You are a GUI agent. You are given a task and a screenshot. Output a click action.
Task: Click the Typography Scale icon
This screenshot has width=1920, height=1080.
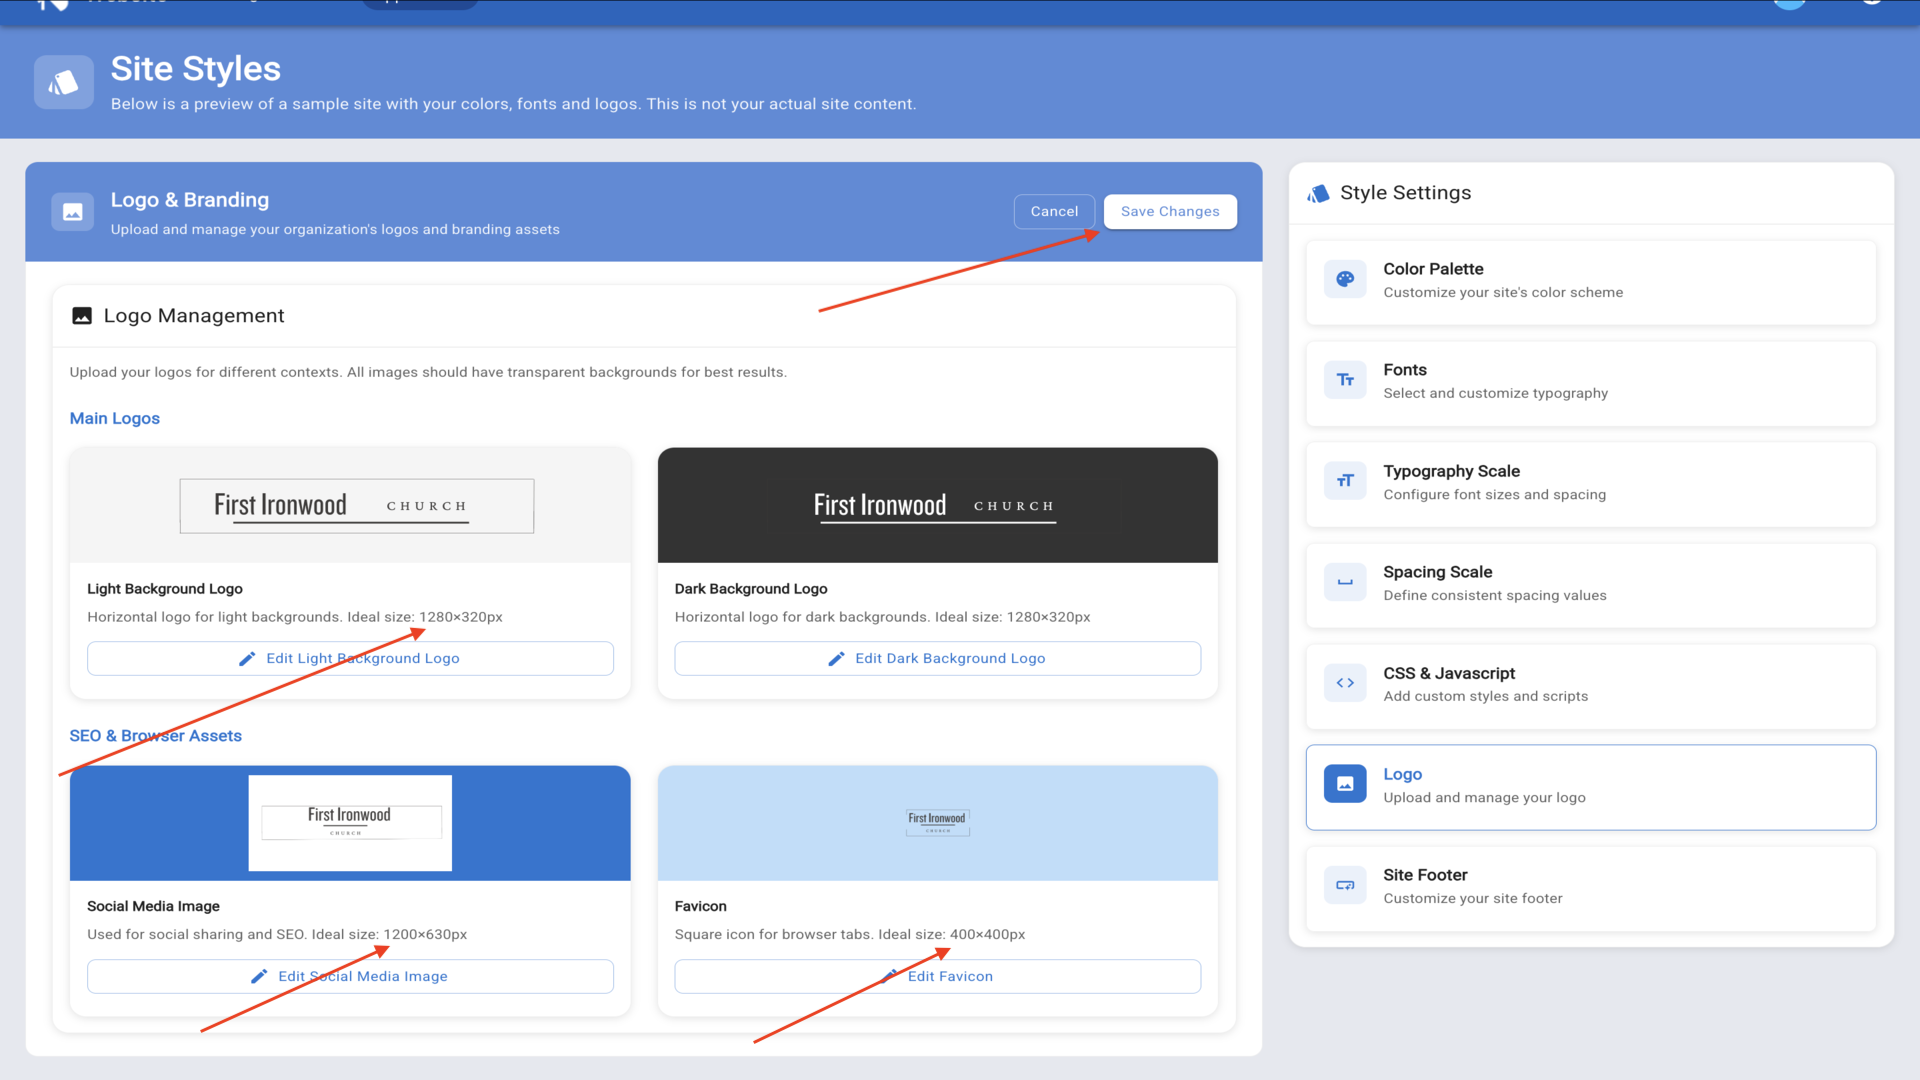coord(1345,482)
